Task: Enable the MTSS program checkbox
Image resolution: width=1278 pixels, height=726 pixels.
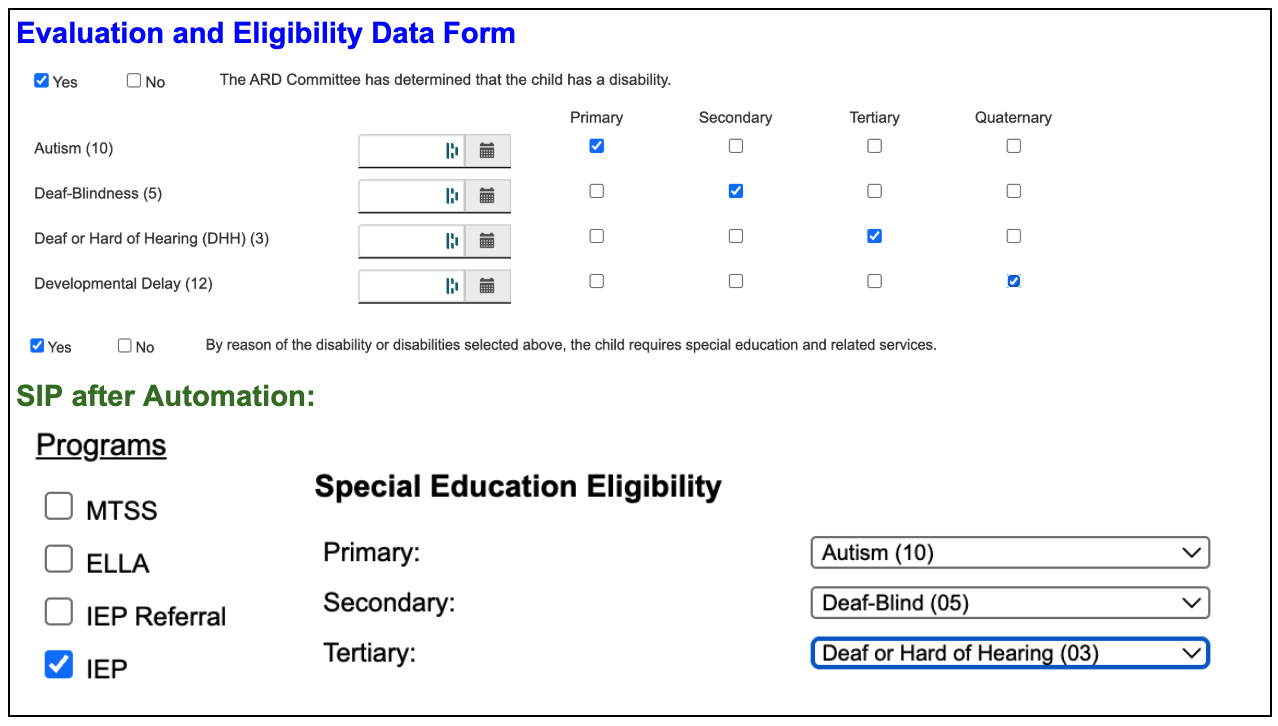Action: pos(59,507)
